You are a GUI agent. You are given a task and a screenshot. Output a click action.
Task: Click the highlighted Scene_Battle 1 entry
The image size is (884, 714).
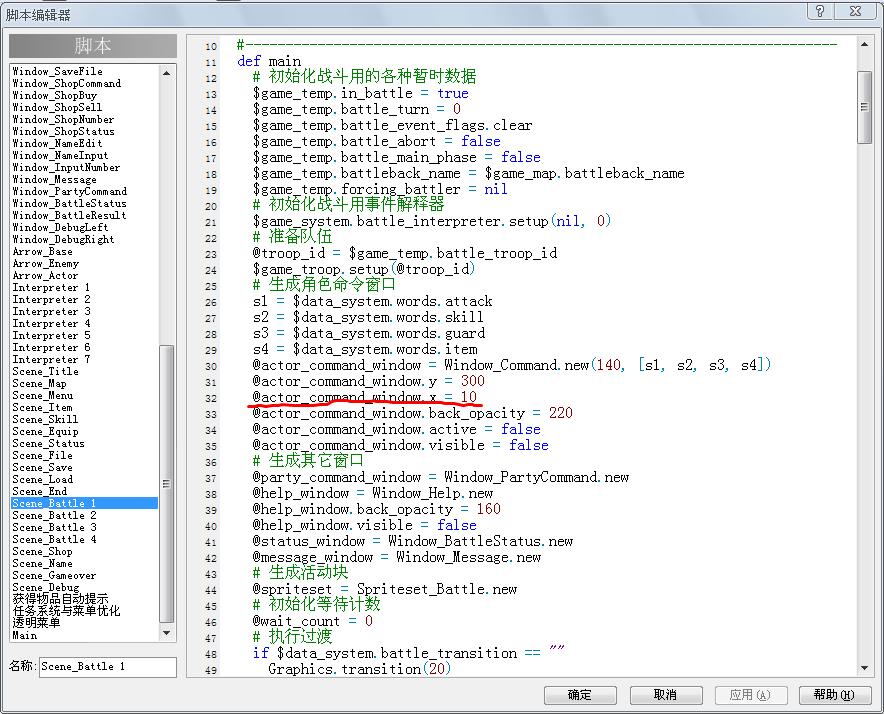[85, 503]
